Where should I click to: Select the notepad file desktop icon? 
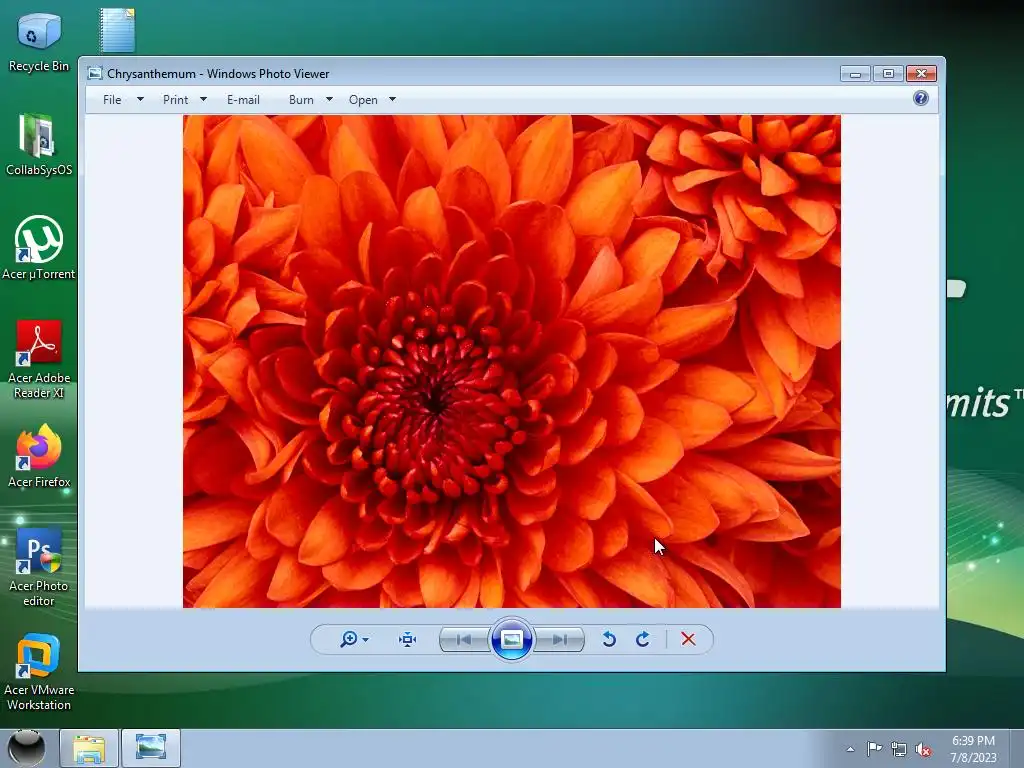coord(117,30)
